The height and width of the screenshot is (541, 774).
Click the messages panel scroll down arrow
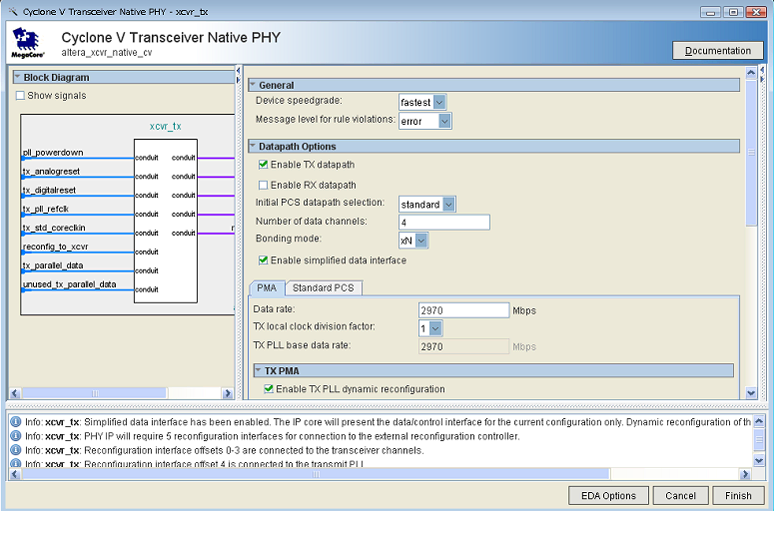point(759,460)
